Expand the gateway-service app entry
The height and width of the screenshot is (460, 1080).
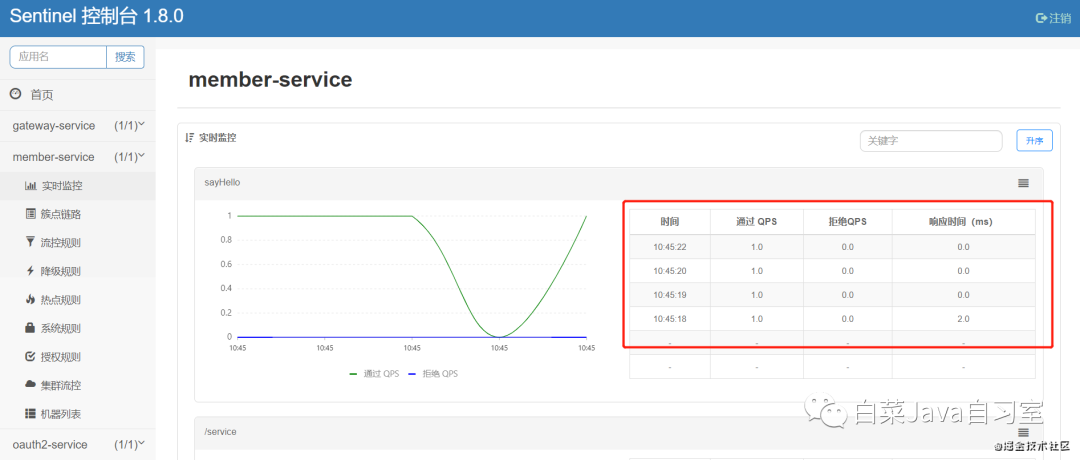pos(77,126)
